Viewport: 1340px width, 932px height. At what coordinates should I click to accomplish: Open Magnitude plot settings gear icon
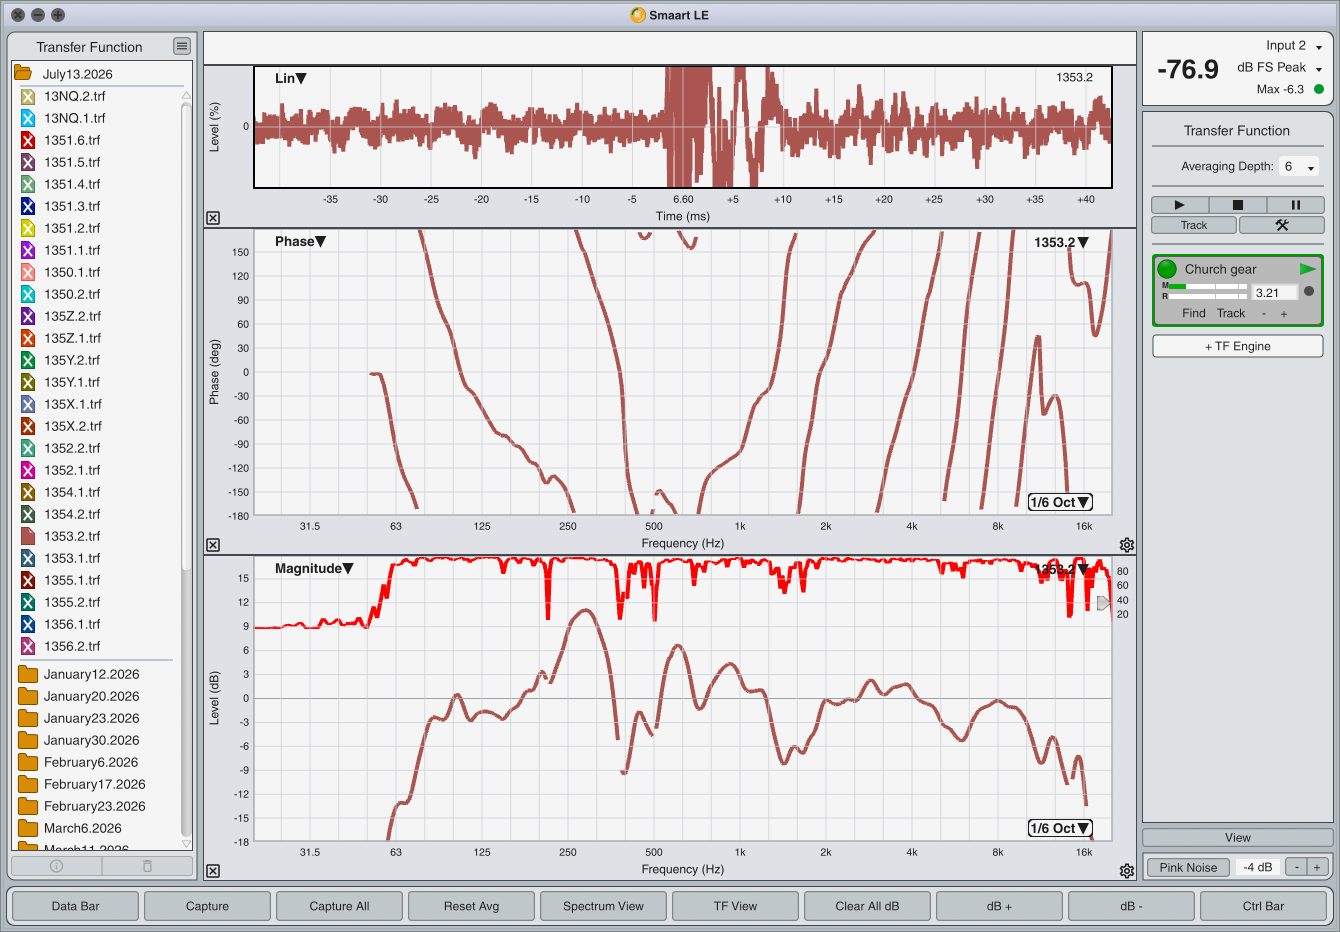click(1127, 871)
